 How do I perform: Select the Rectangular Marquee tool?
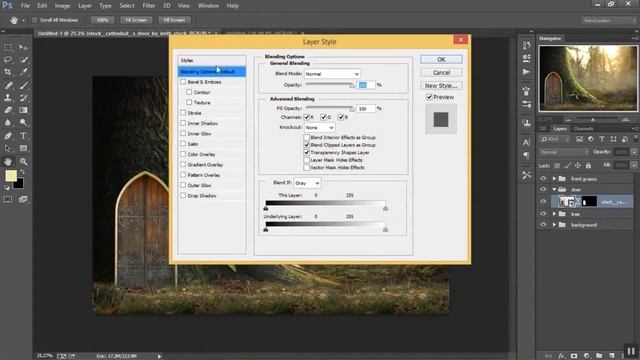[x=8, y=47]
